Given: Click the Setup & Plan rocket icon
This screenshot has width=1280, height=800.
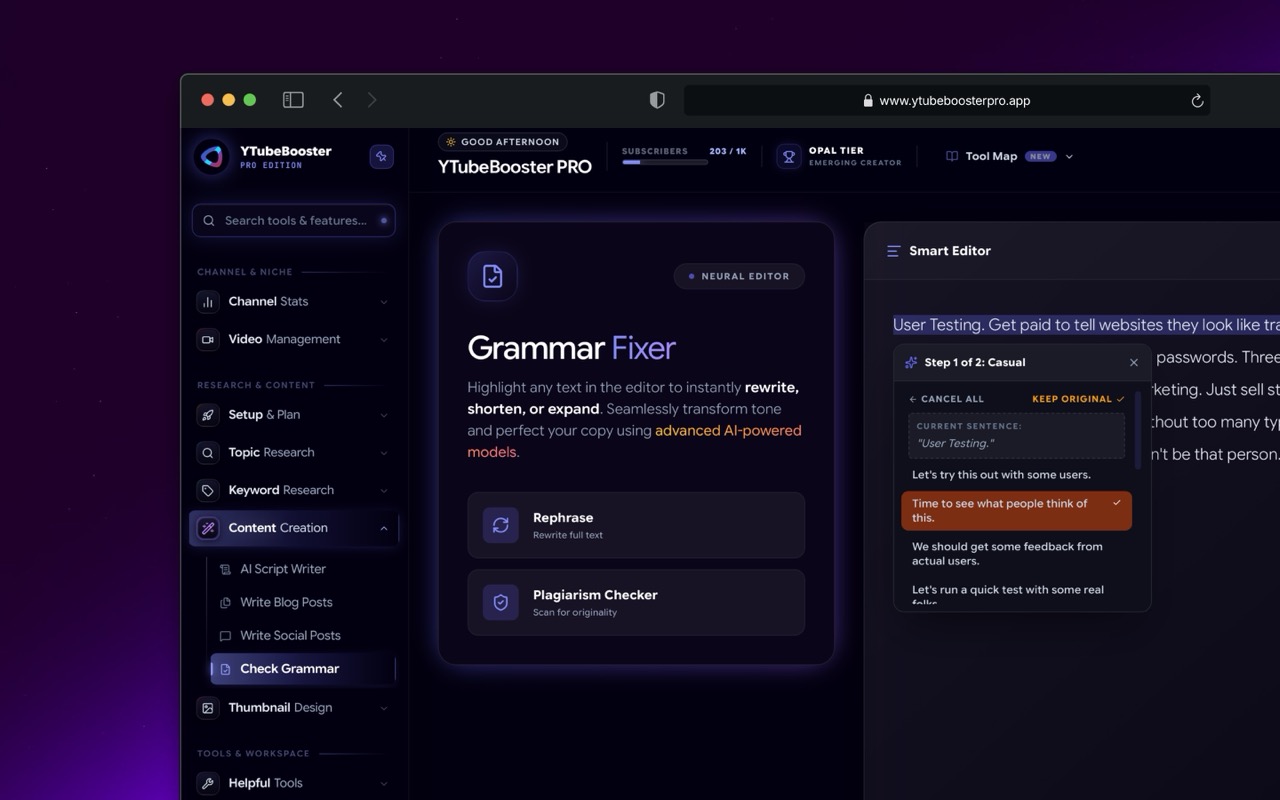Looking at the screenshot, I should (208, 415).
